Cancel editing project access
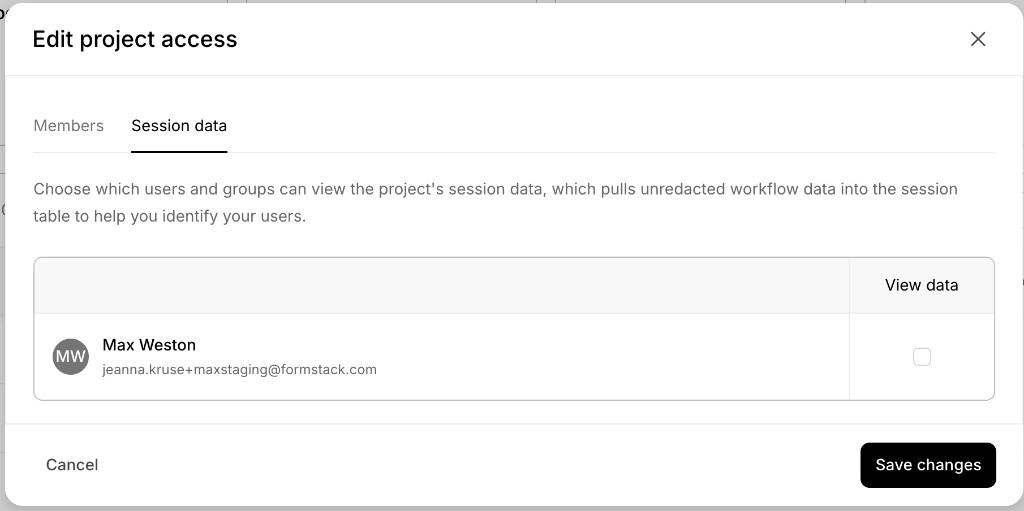 pos(72,465)
